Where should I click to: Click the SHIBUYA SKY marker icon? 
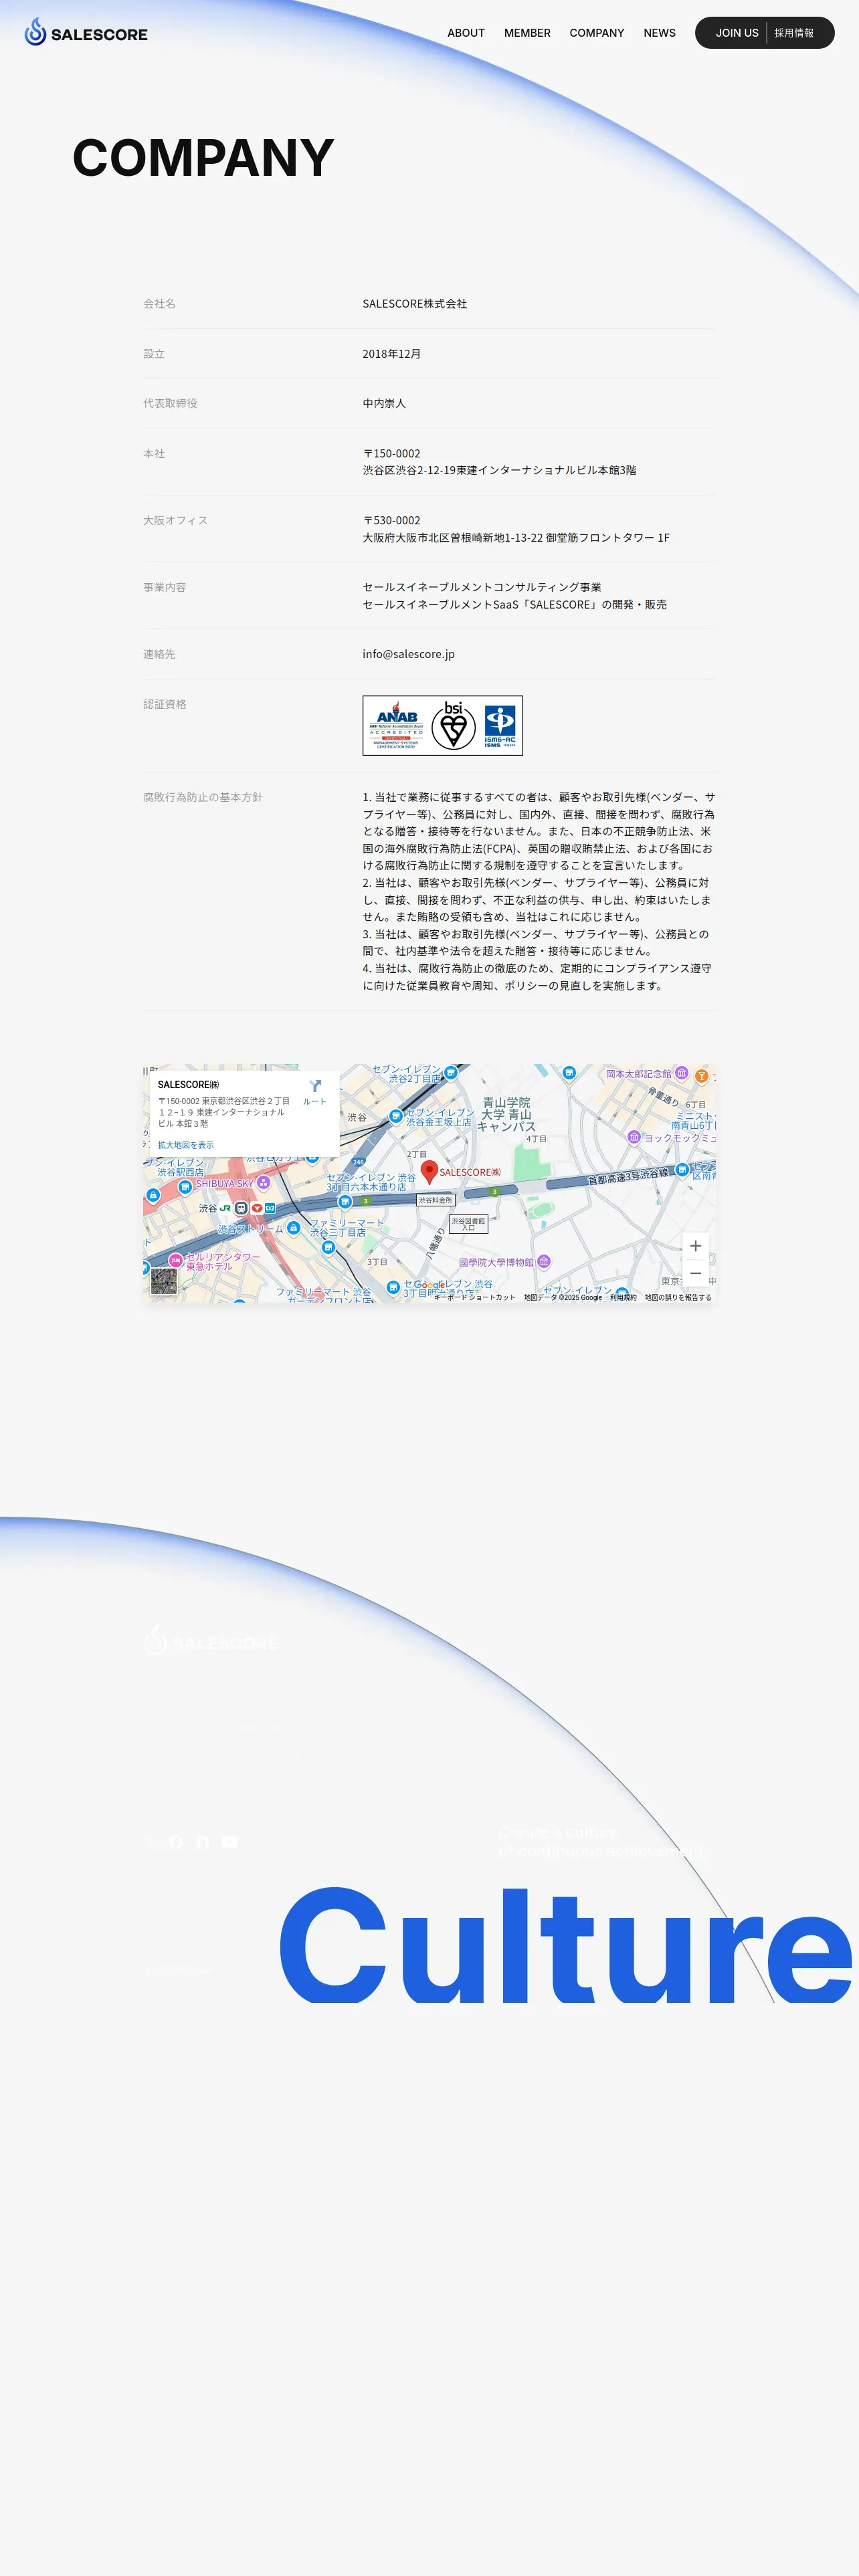tap(263, 1182)
